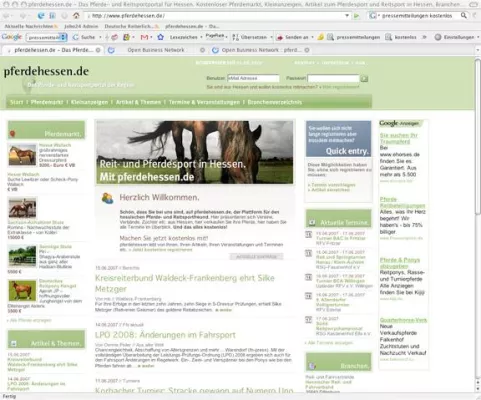Close the 'Open Business Network : pferd...' tab
This screenshot has width=481, height=400.
(307, 50)
